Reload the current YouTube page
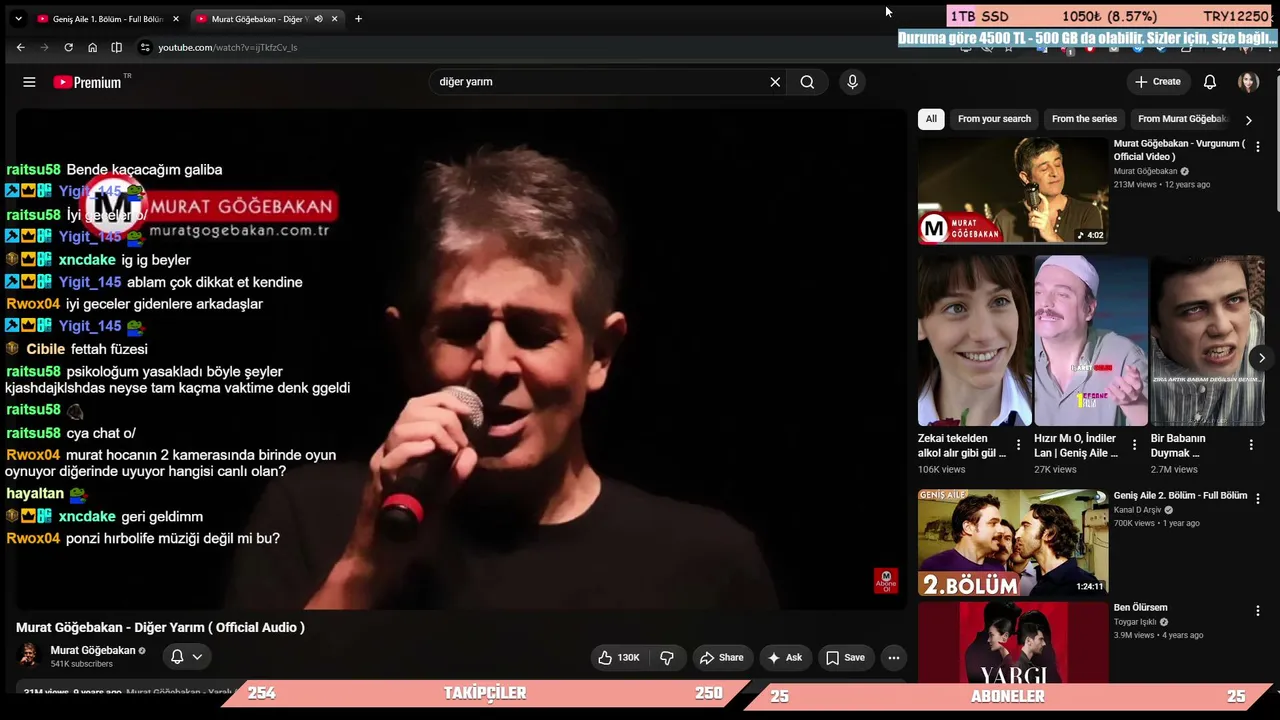Image resolution: width=1280 pixels, height=720 pixels. (68, 47)
